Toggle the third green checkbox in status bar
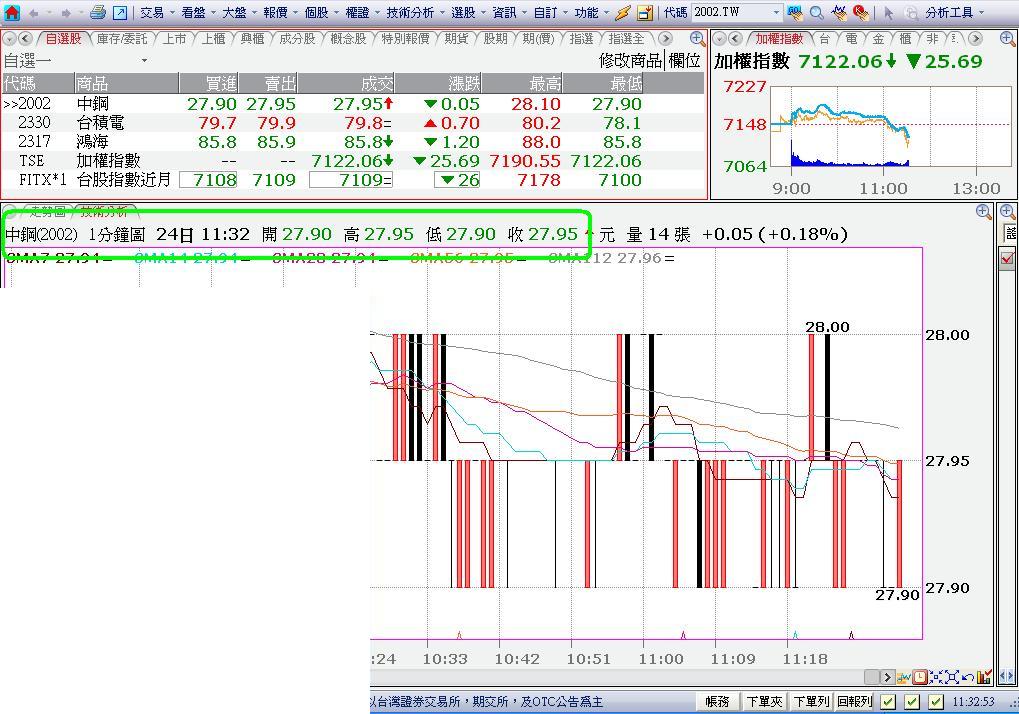The width and height of the screenshot is (1019, 714). [936, 702]
